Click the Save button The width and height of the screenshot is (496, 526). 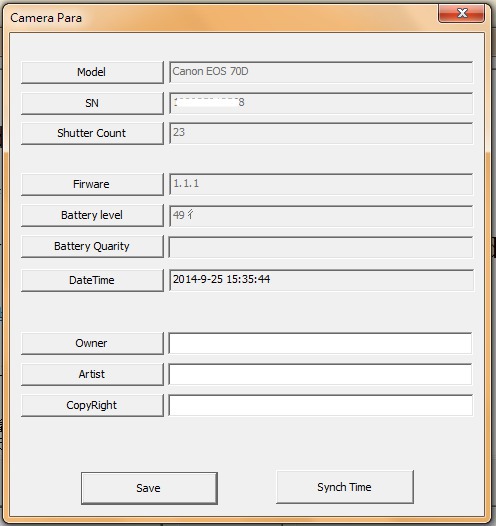pyautogui.click(x=149, y=488)
